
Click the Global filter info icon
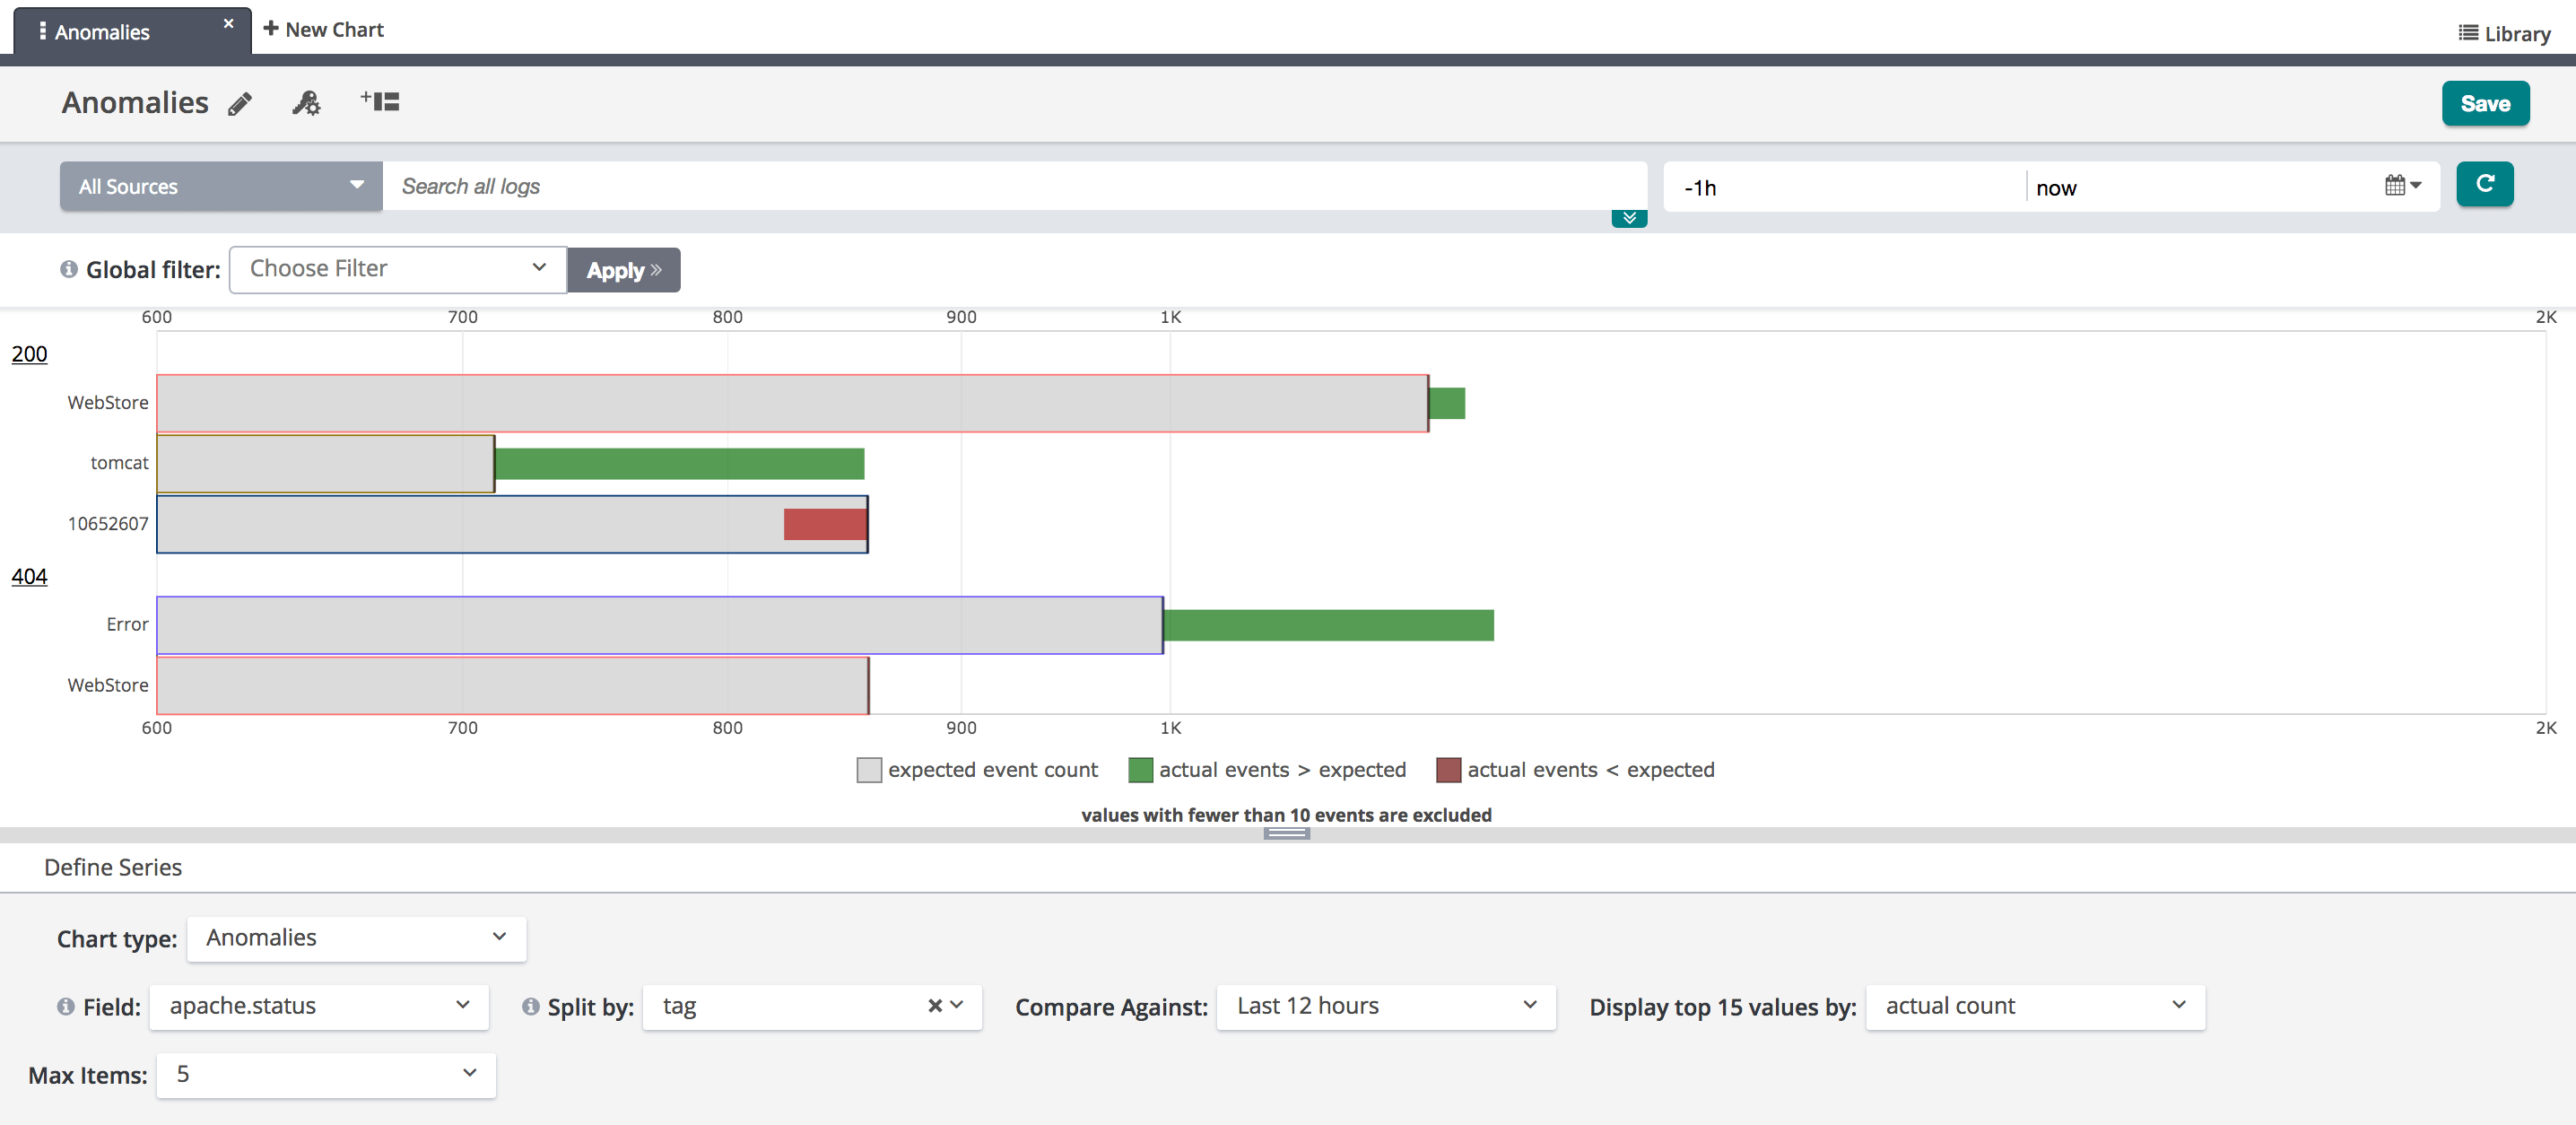pos(69,269)
